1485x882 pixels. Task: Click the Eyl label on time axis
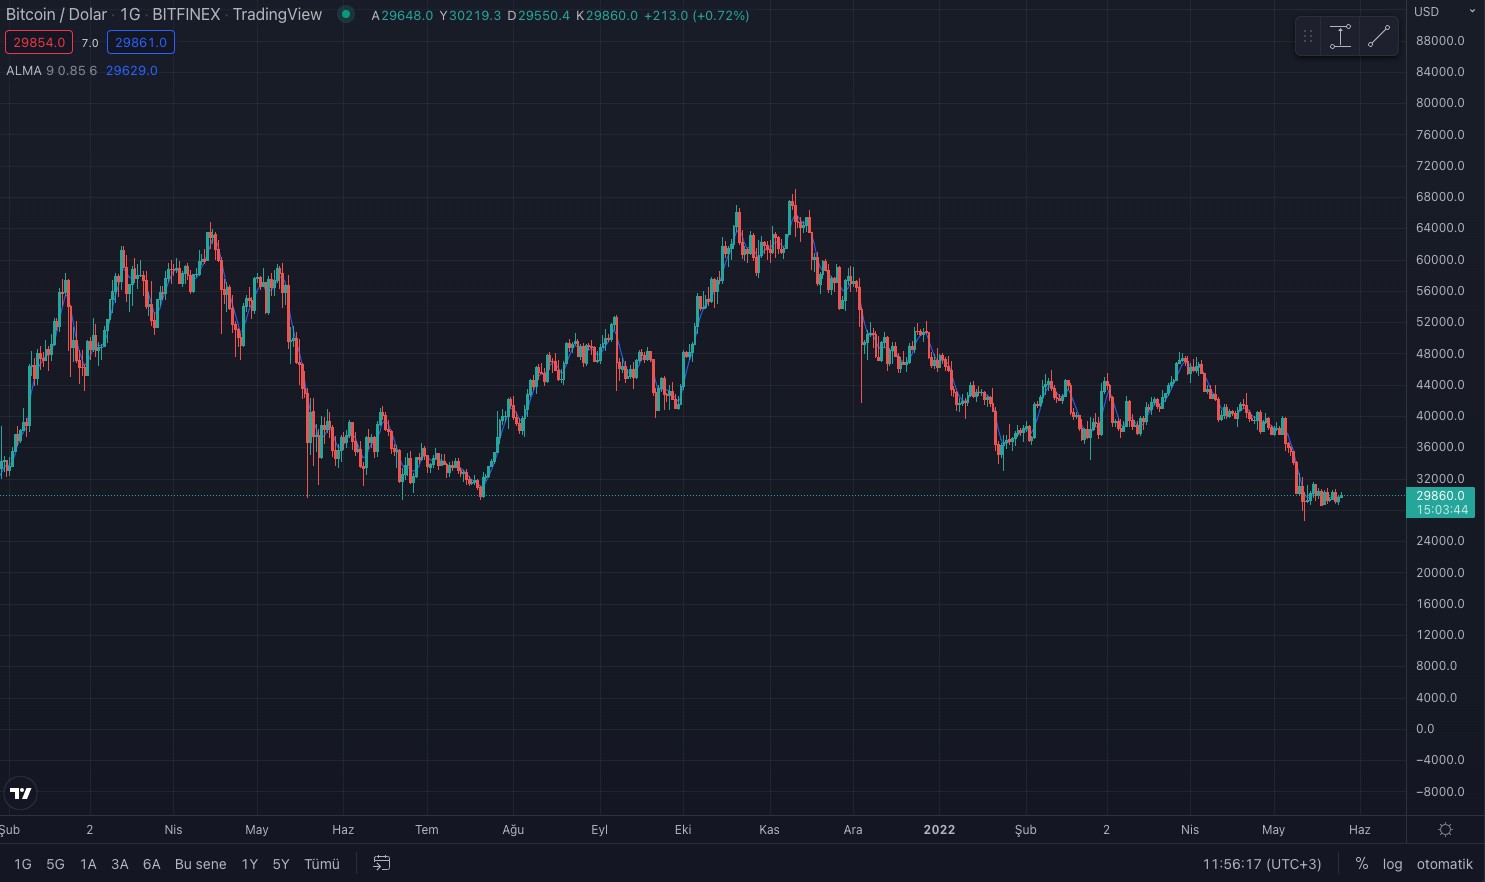599,830
